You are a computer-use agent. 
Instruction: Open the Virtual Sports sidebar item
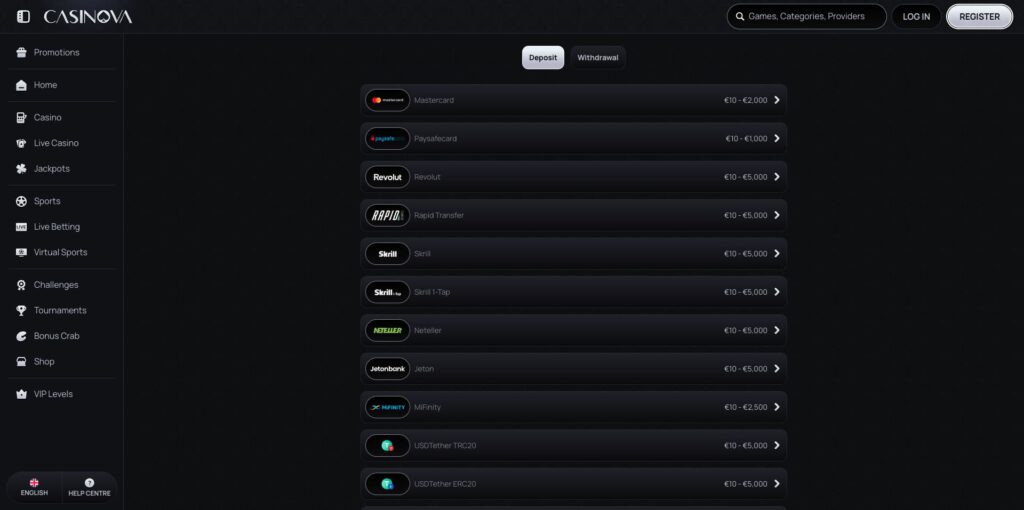tap(61, 252)
